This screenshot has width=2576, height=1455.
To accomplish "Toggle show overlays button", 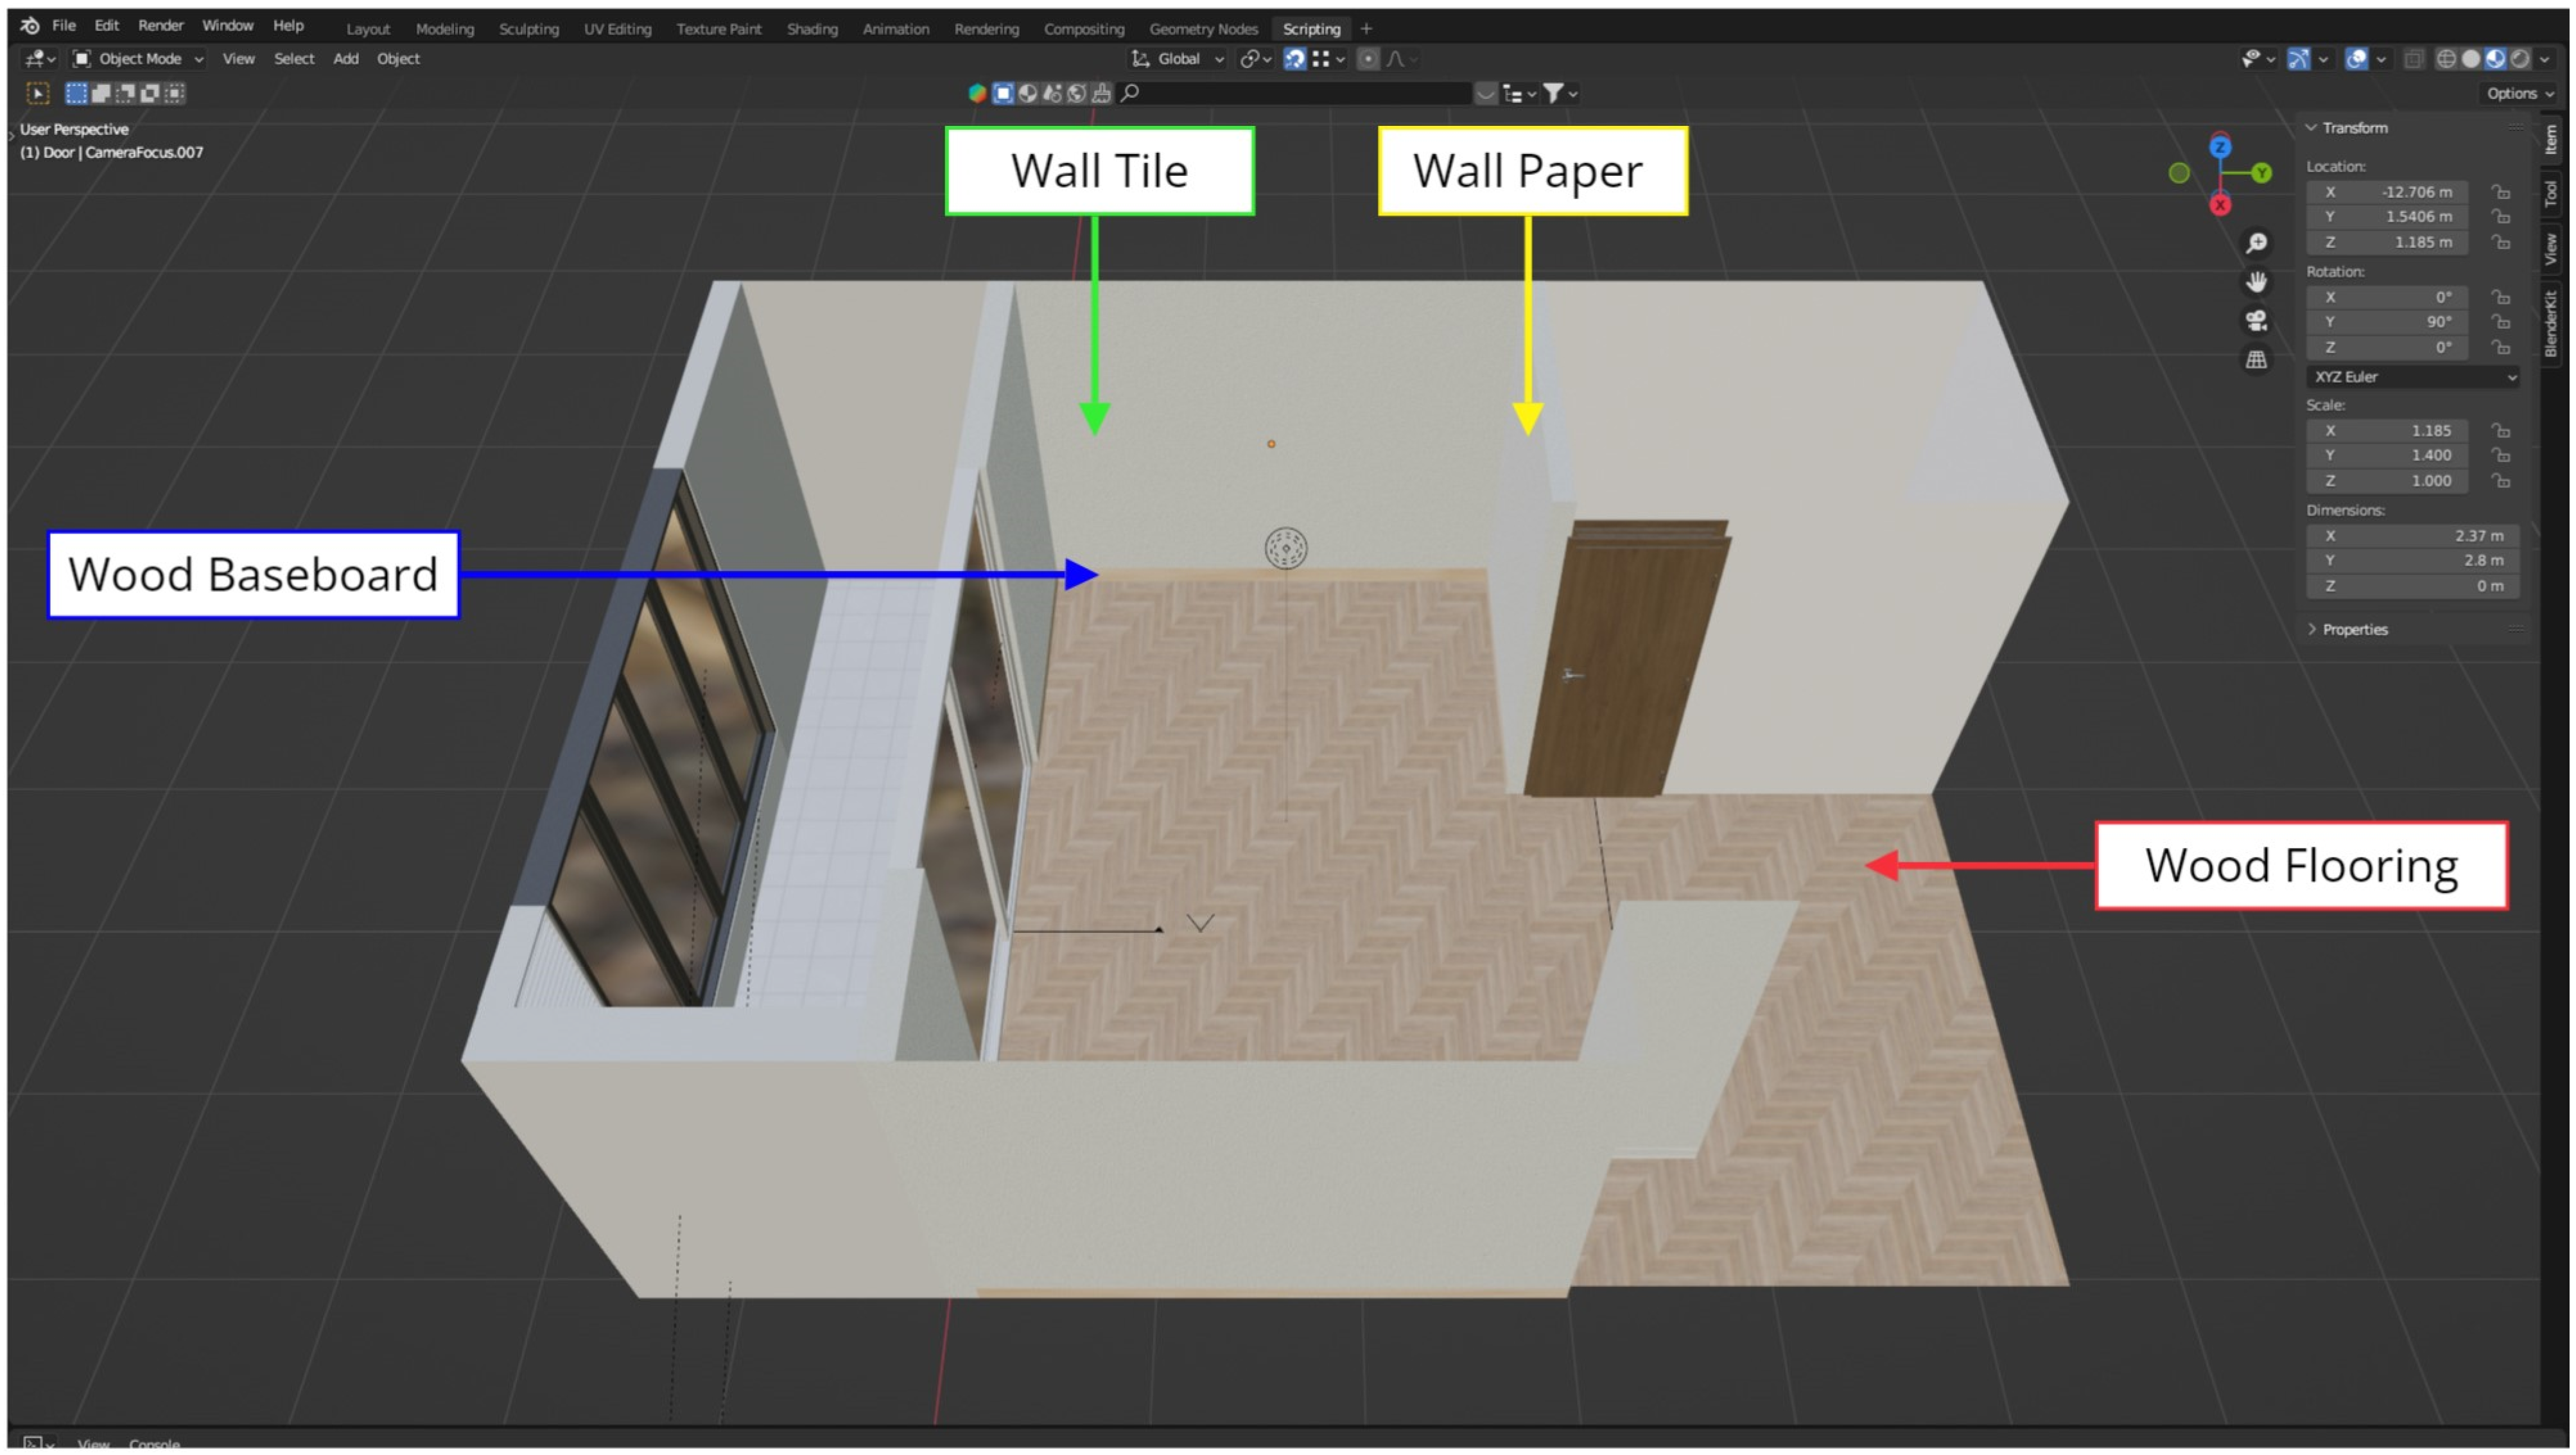I will click(x=2357, y=59).
